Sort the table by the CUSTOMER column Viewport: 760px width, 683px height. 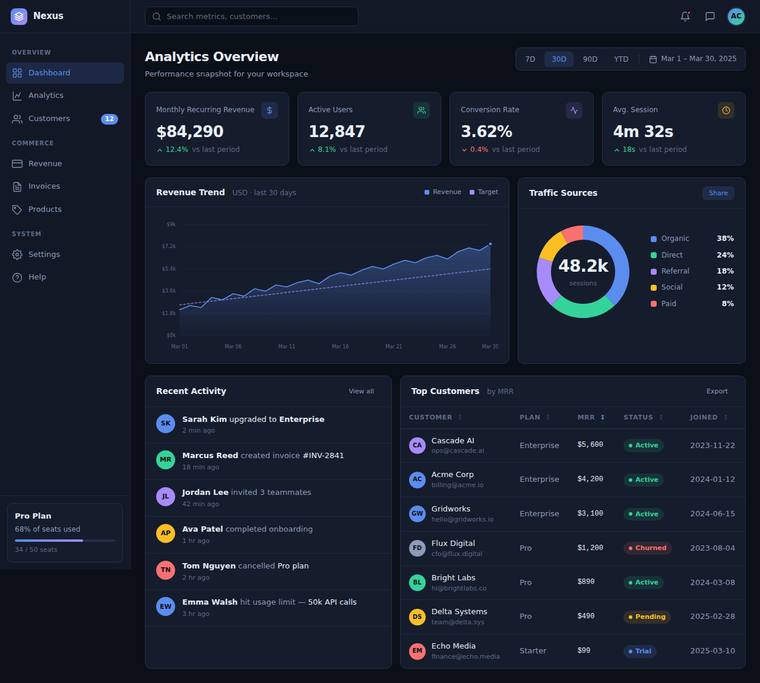coord(435,417)
